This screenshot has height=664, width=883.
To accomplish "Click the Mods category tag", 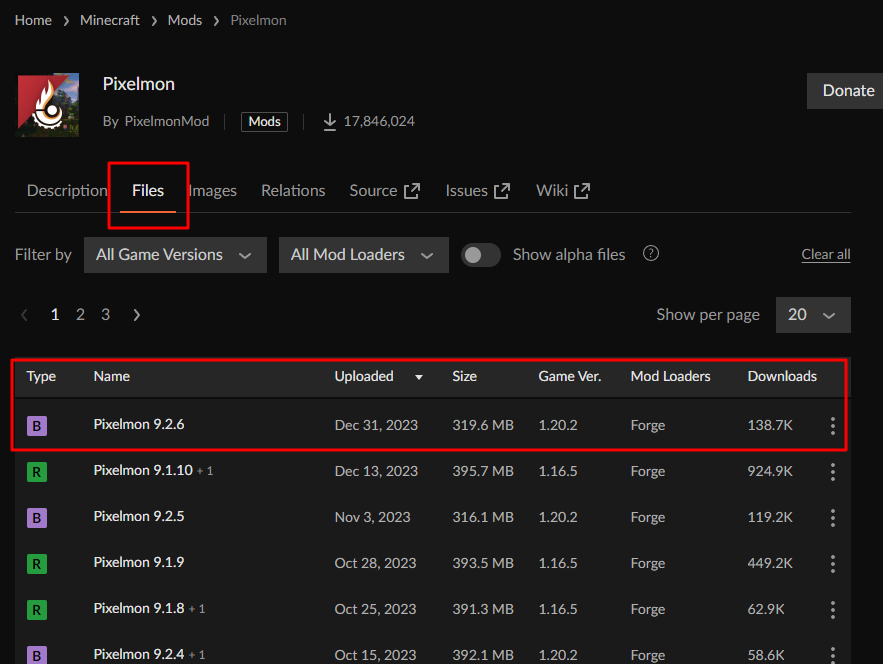I will (264, 122).
